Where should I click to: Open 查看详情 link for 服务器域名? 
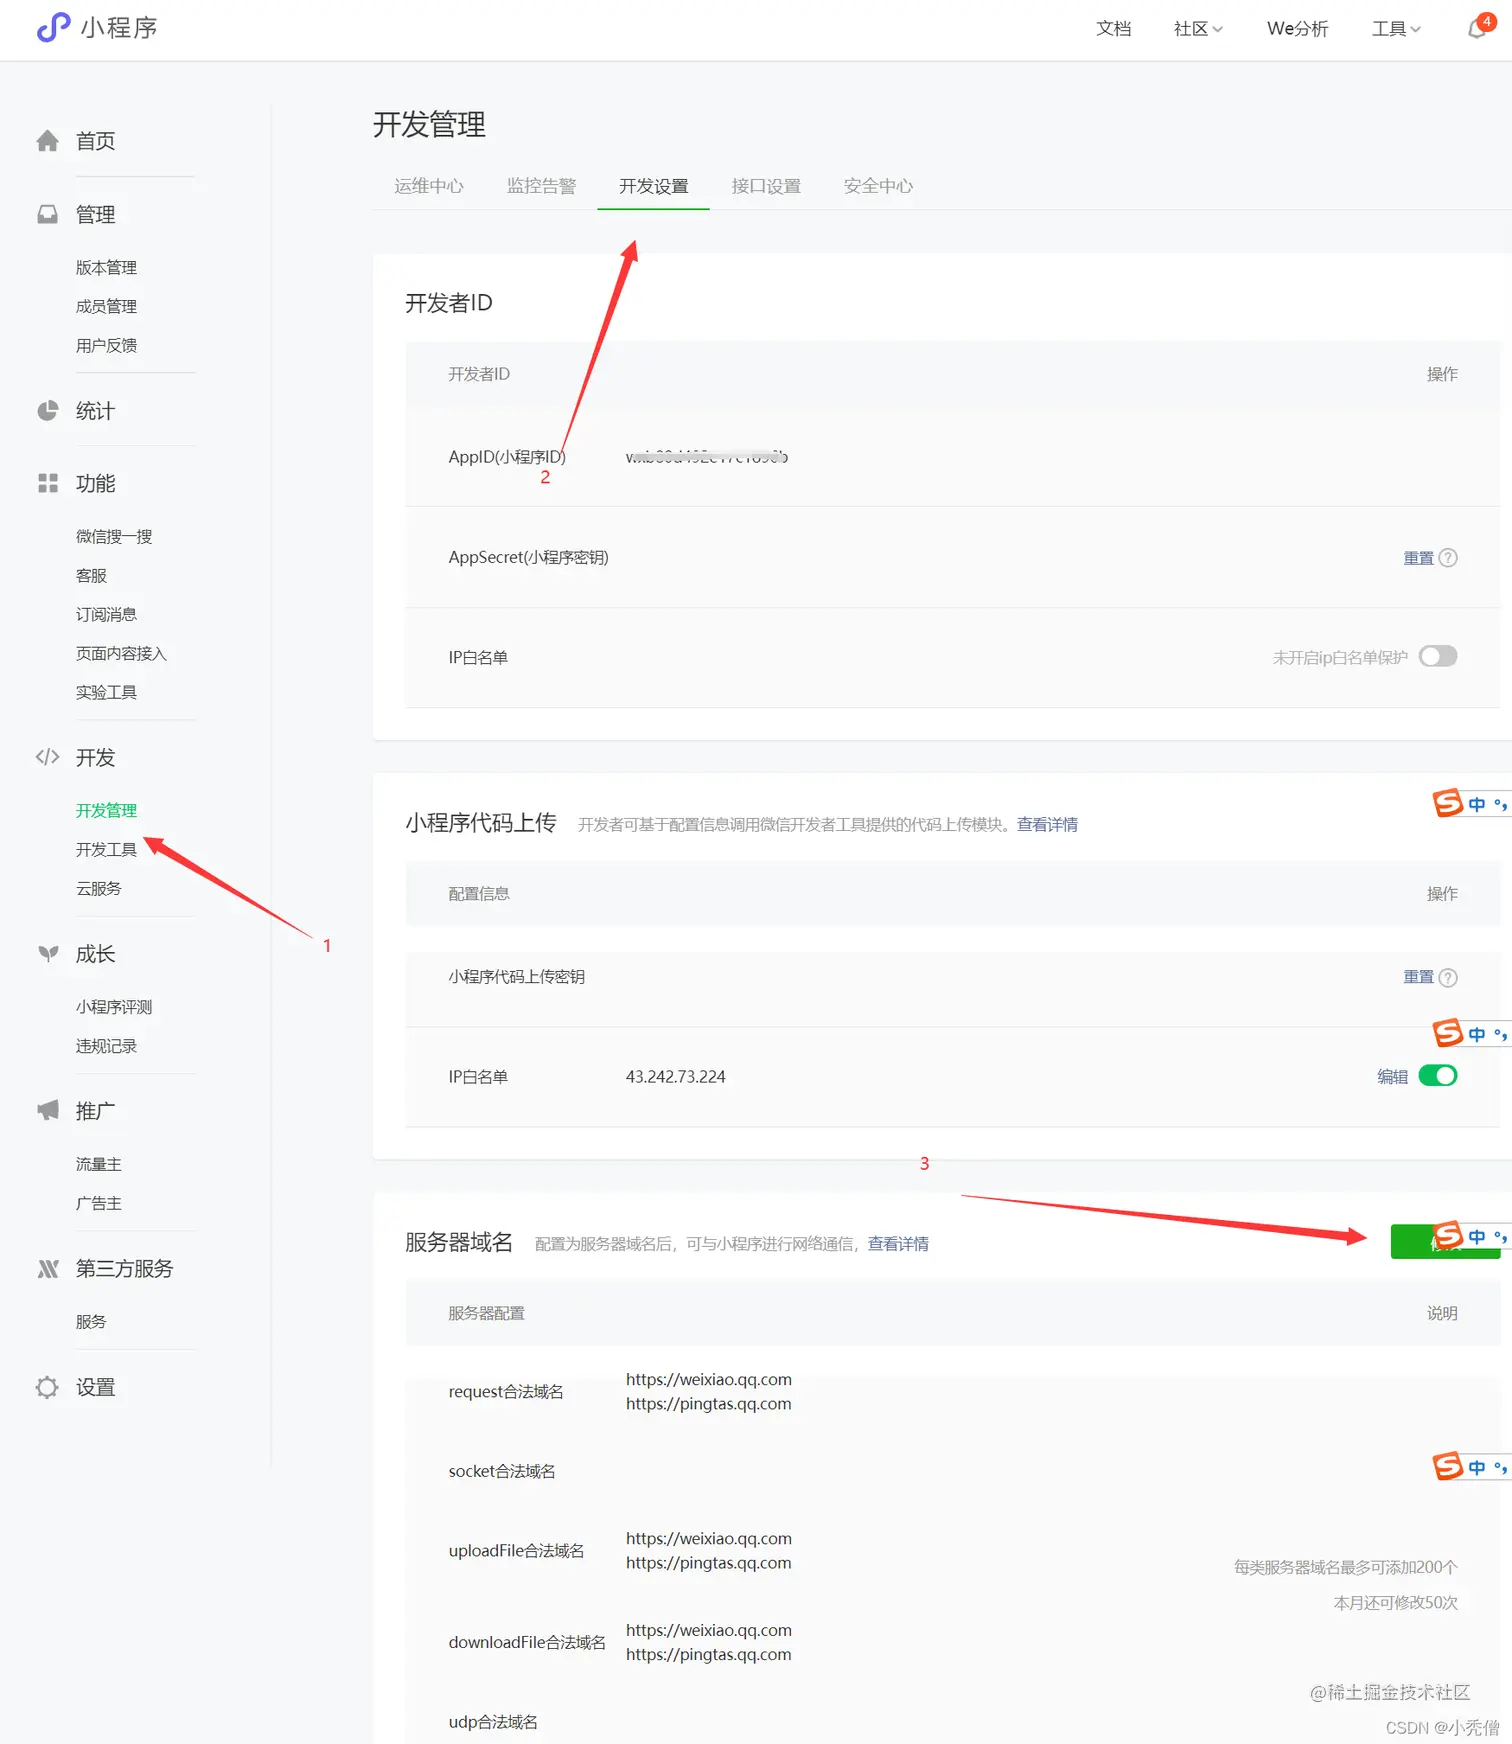898,1243
